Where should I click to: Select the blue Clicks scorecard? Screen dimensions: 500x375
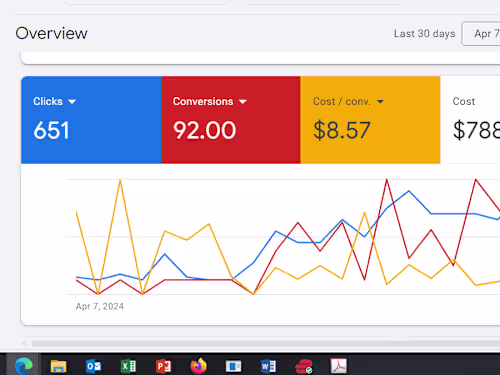91,120
